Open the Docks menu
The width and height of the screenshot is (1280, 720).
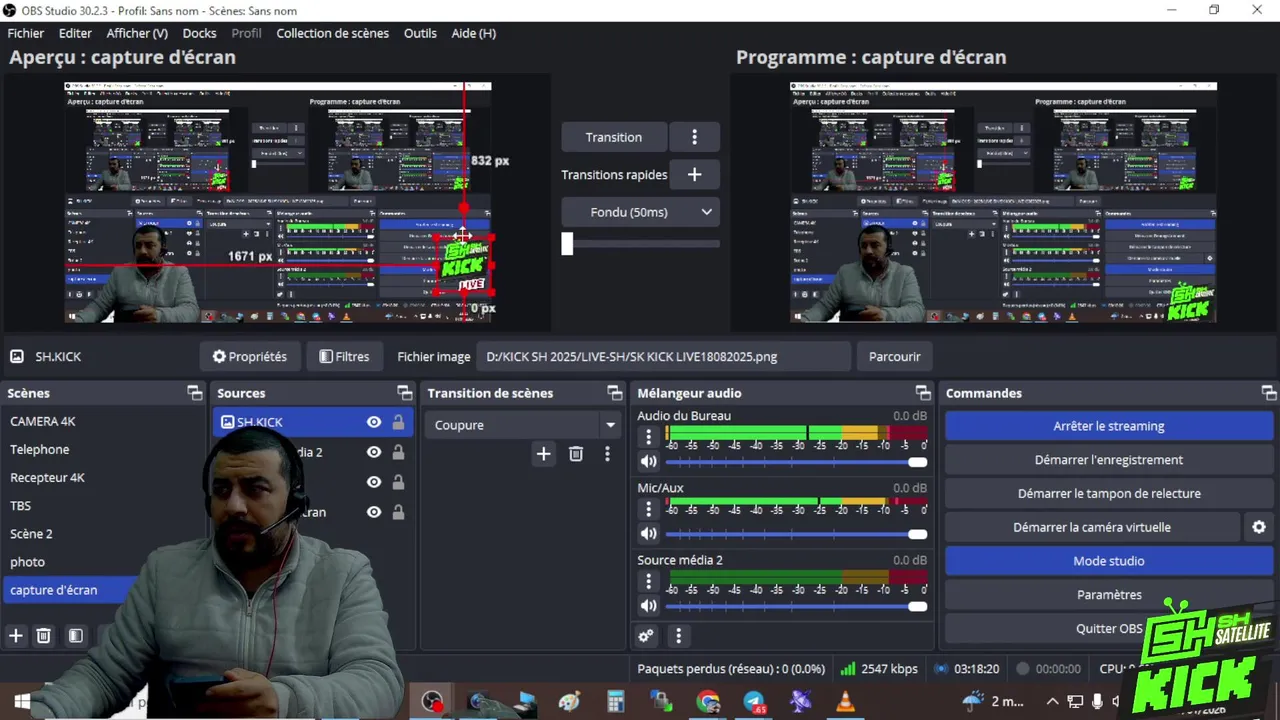point(199,33)
